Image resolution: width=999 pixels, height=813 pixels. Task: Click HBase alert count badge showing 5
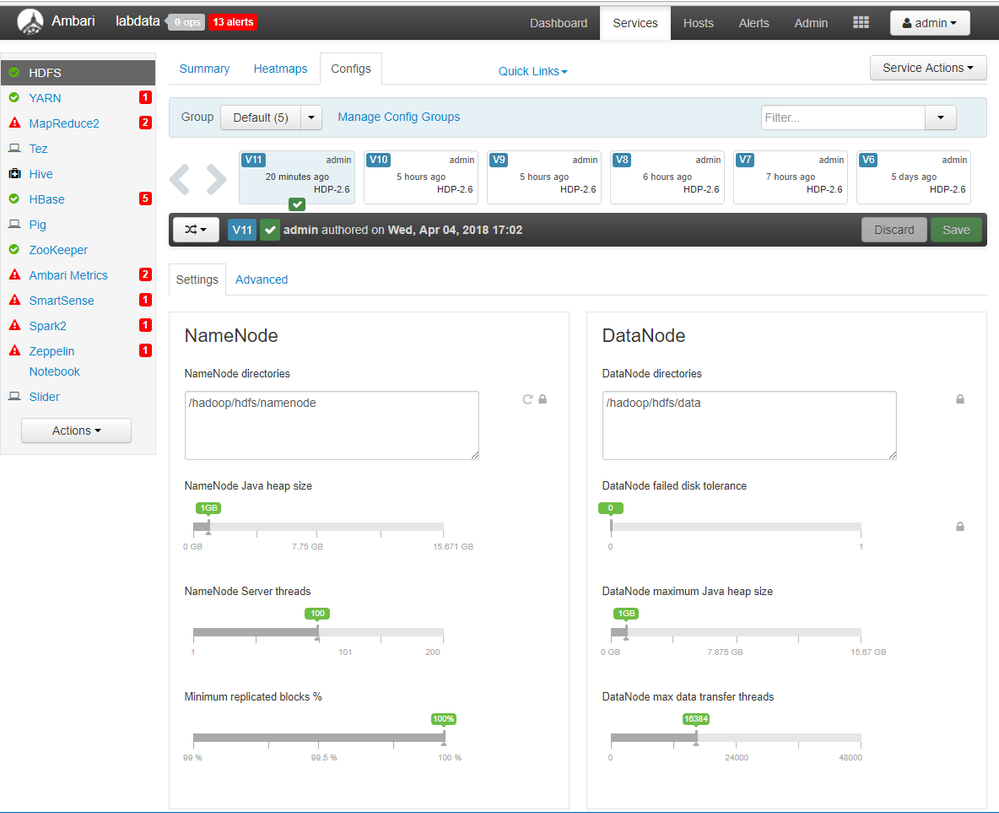pos(145,199)
